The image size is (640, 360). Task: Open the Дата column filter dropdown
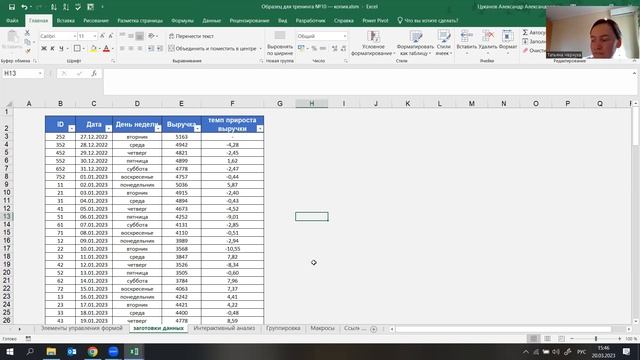pos(108,129)
